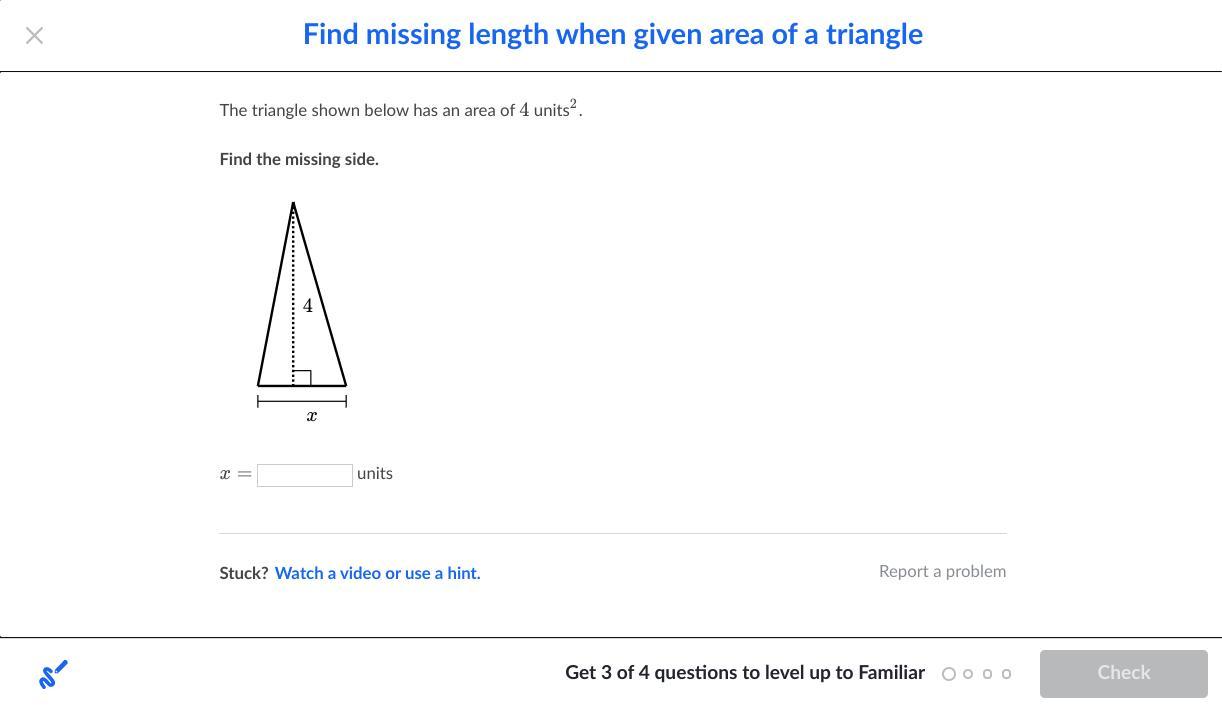The height and width of the screenshot is (708, 1222).
Task: Click the answer input box for x
Action: coord(304,475)
